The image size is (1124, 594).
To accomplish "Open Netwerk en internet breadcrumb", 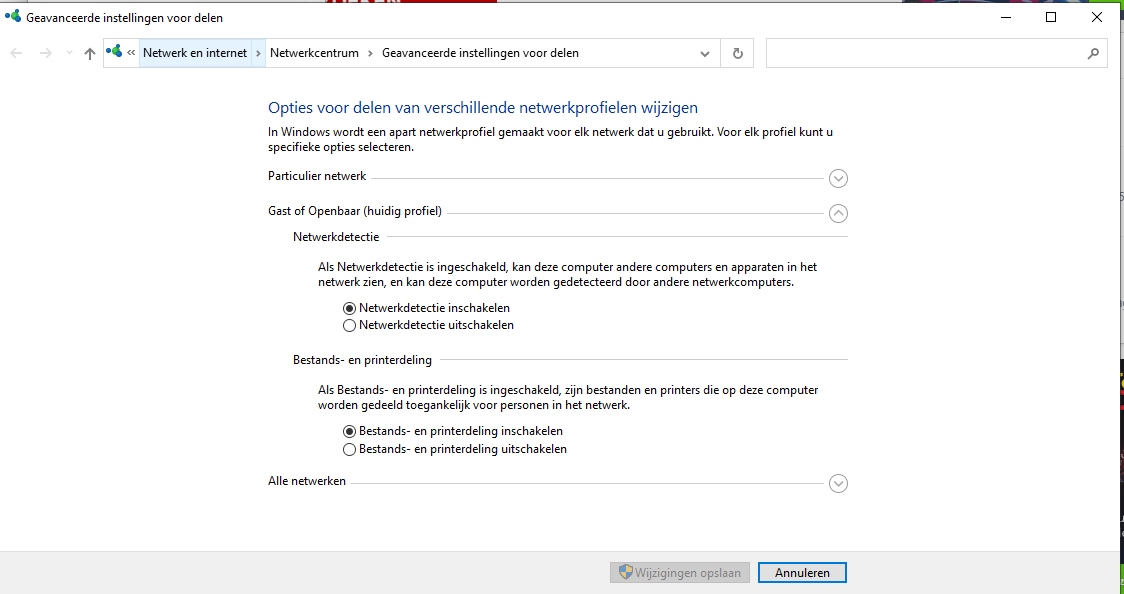I will coord(195,53).
